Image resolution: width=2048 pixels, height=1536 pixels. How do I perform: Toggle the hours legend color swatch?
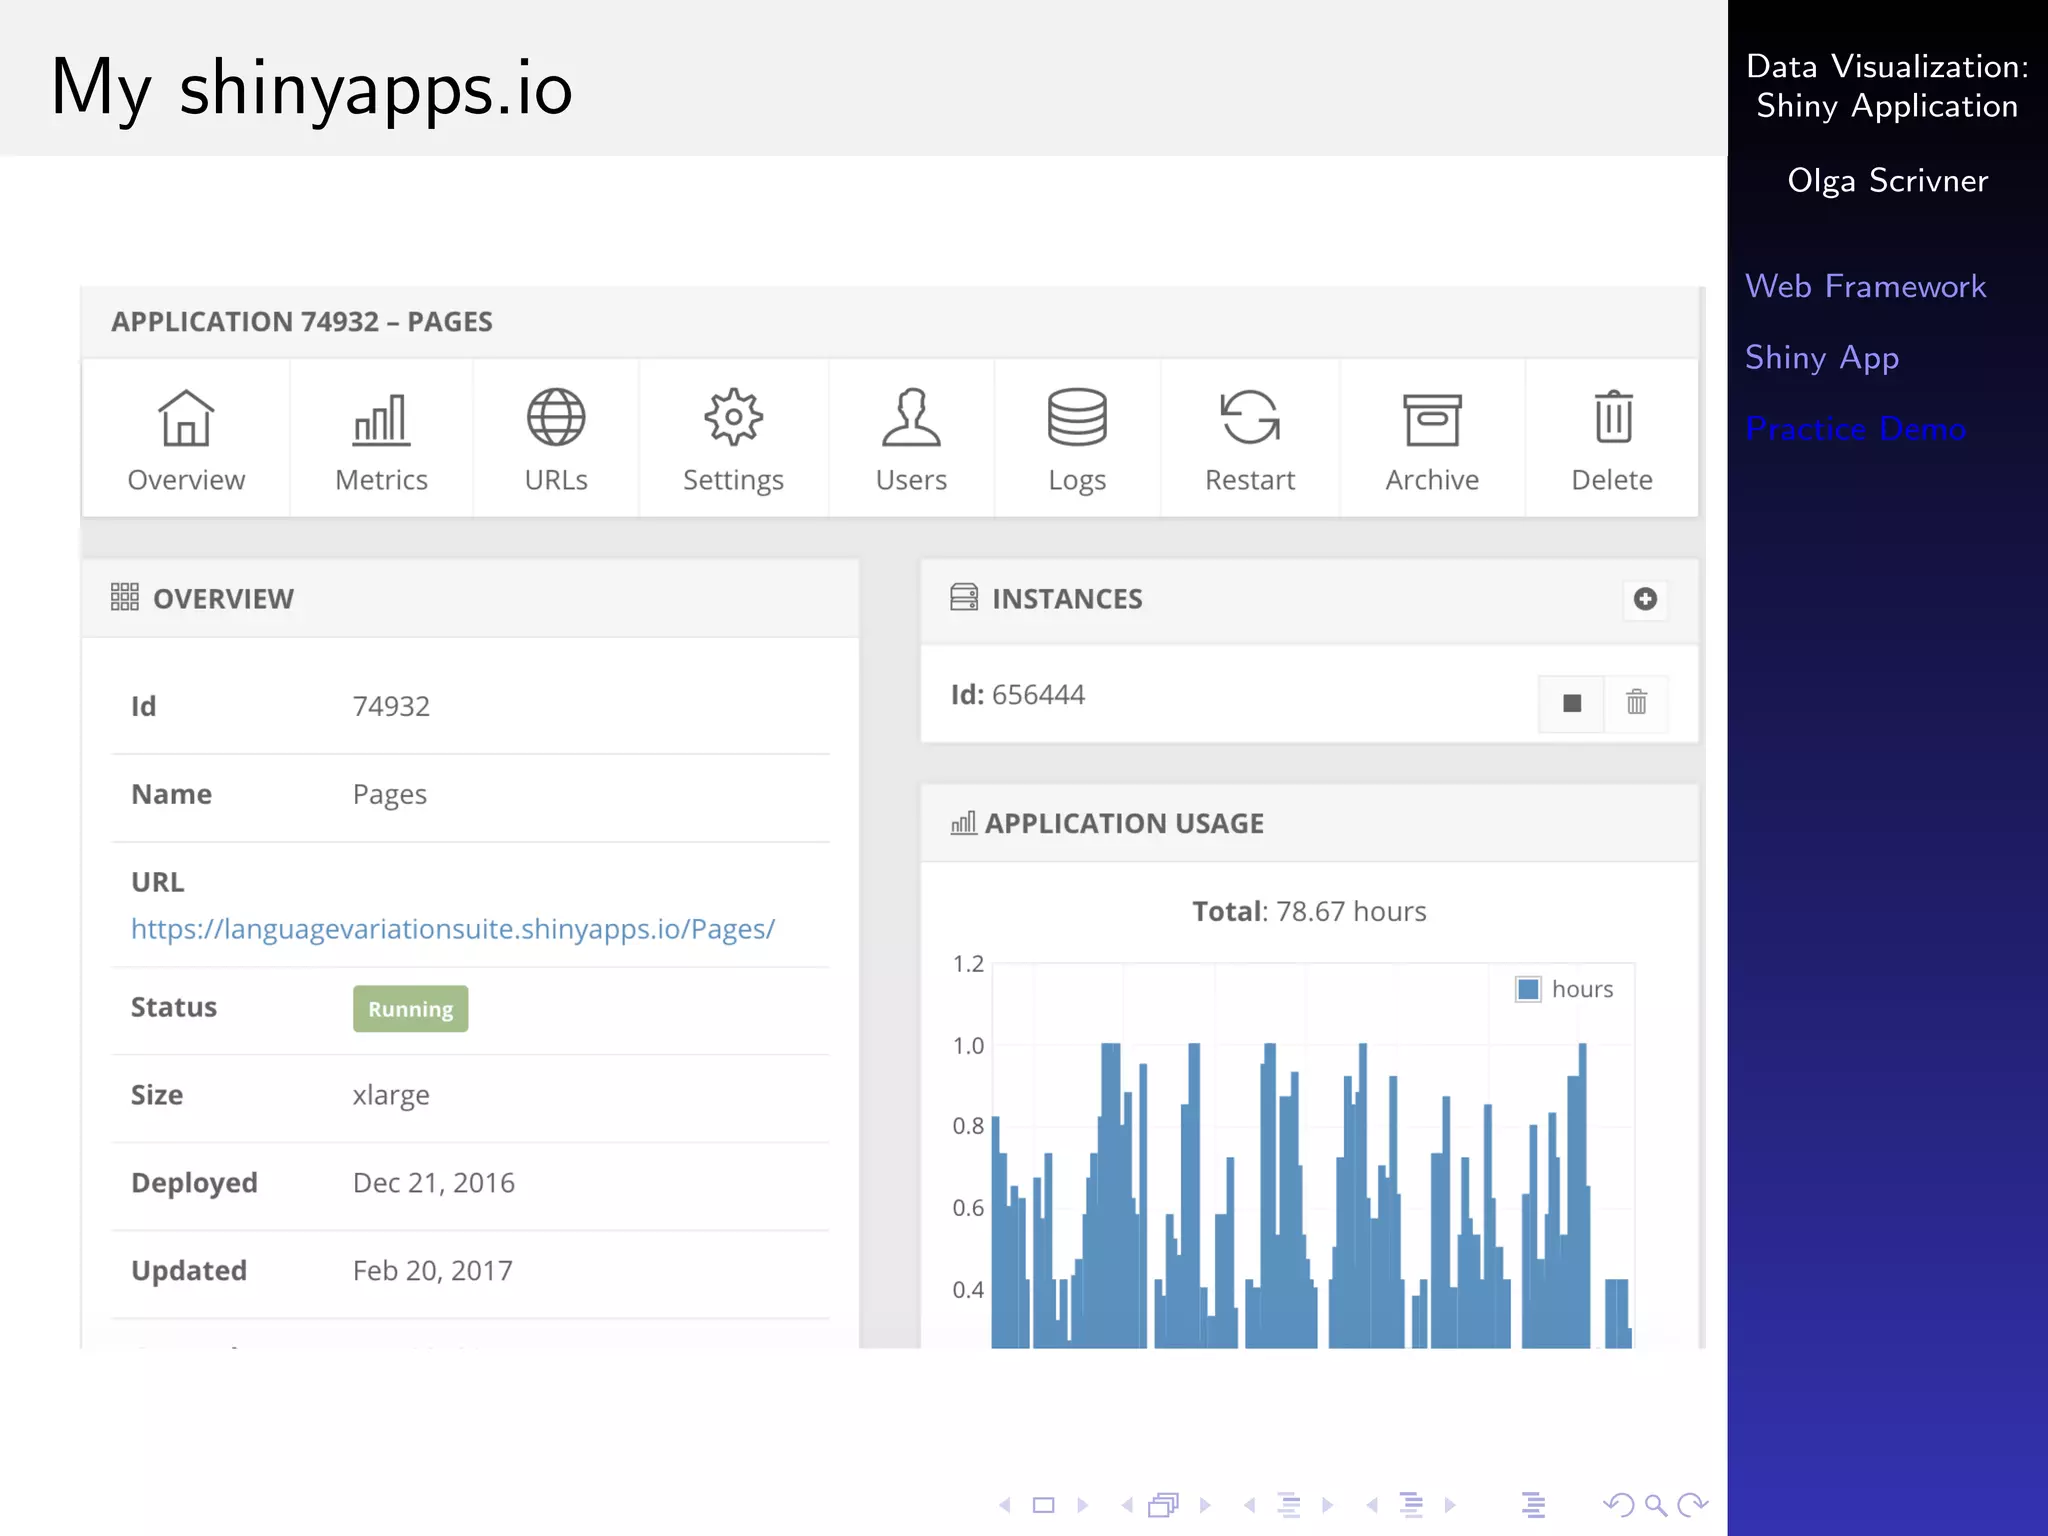[x=1528, y=989]
